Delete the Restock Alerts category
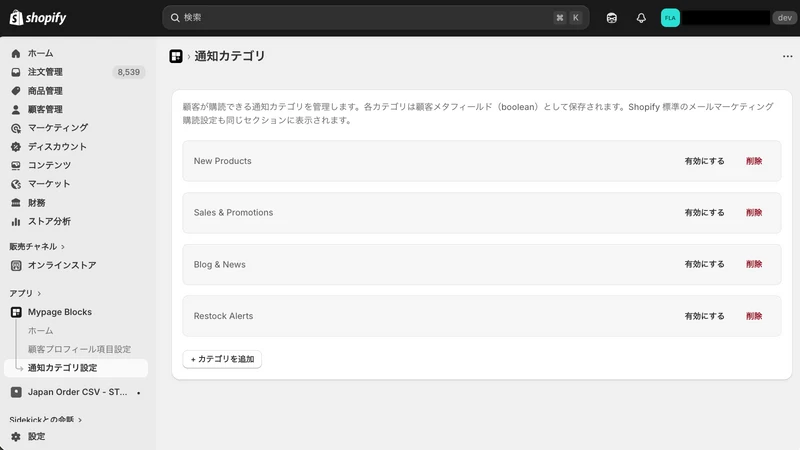800x450 pixels. pos(754,316)
